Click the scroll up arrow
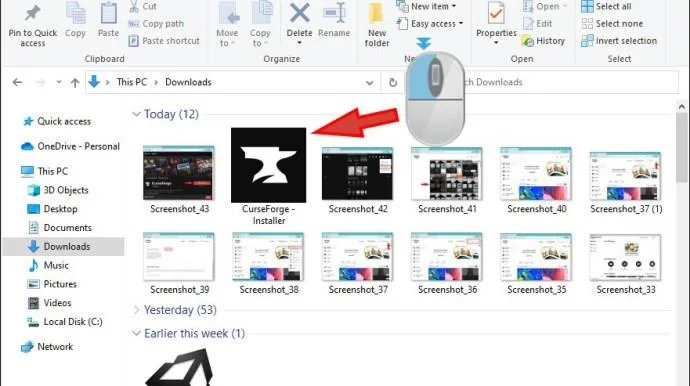Image resolution: width=690 pixels, height=386 pixels. pos(682,107)
